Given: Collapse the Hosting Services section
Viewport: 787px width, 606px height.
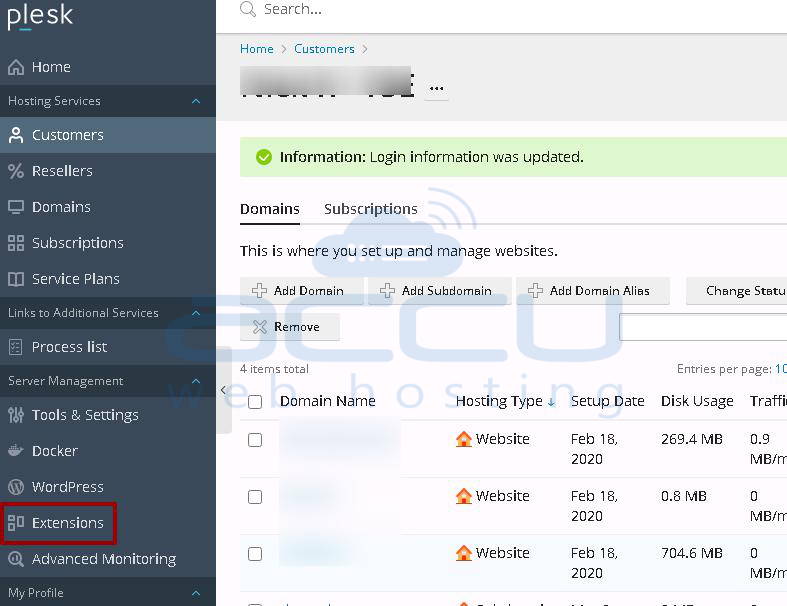Looking at the screenshot, I should tap(196, 101).
